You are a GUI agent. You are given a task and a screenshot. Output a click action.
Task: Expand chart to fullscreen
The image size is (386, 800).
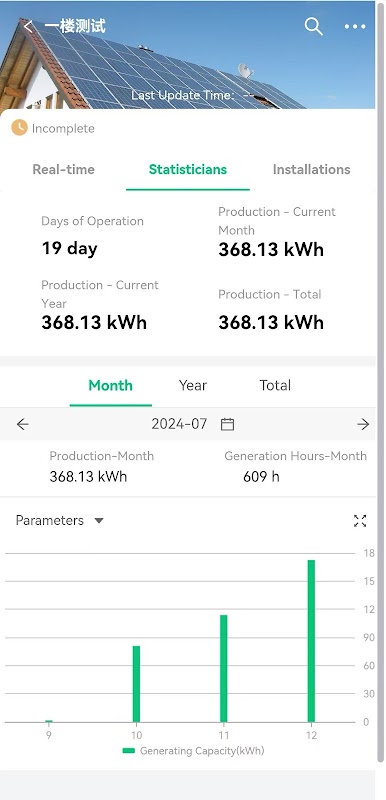click(360, 521)
